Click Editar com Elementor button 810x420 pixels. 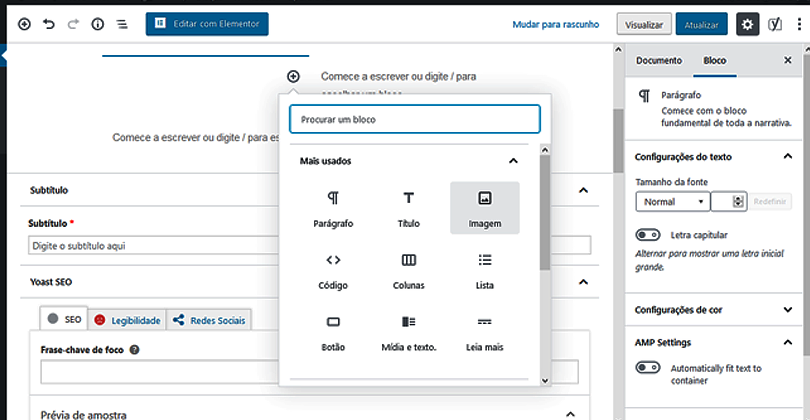[x=207, y=24]
